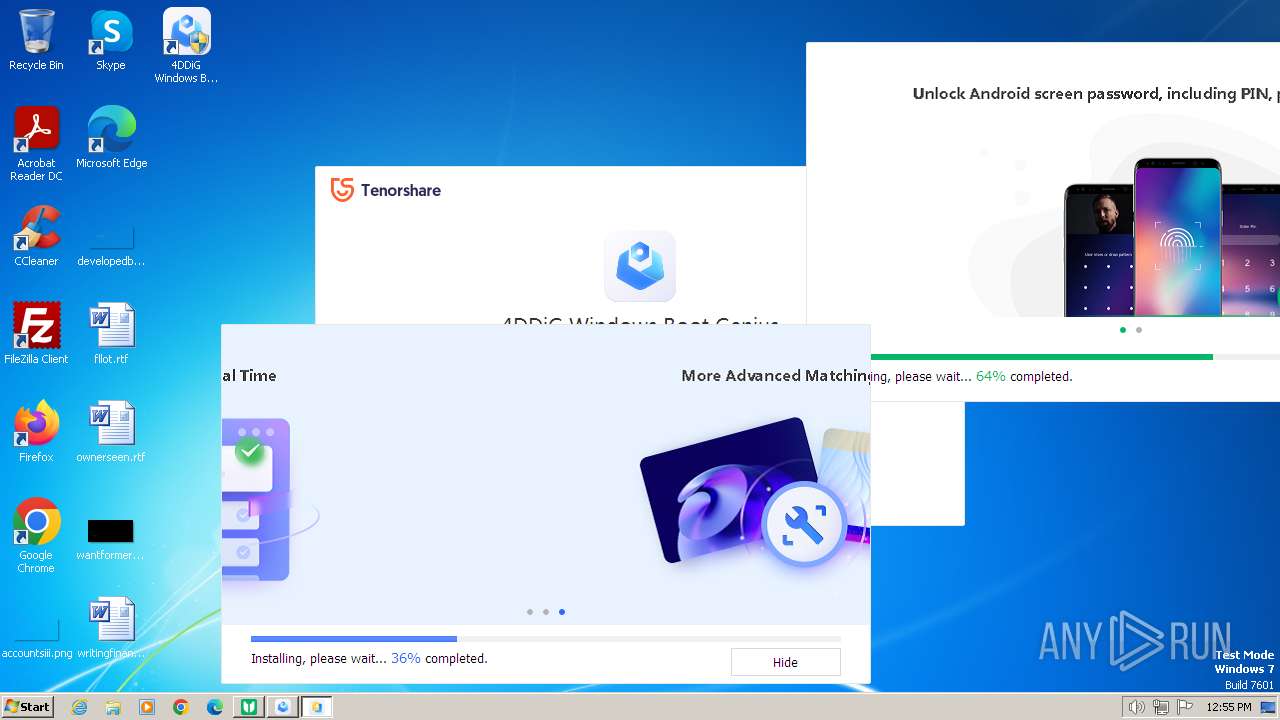Select the writingfinan document icon
Viewport: 1280px width, 720px height.
point(111,628)
